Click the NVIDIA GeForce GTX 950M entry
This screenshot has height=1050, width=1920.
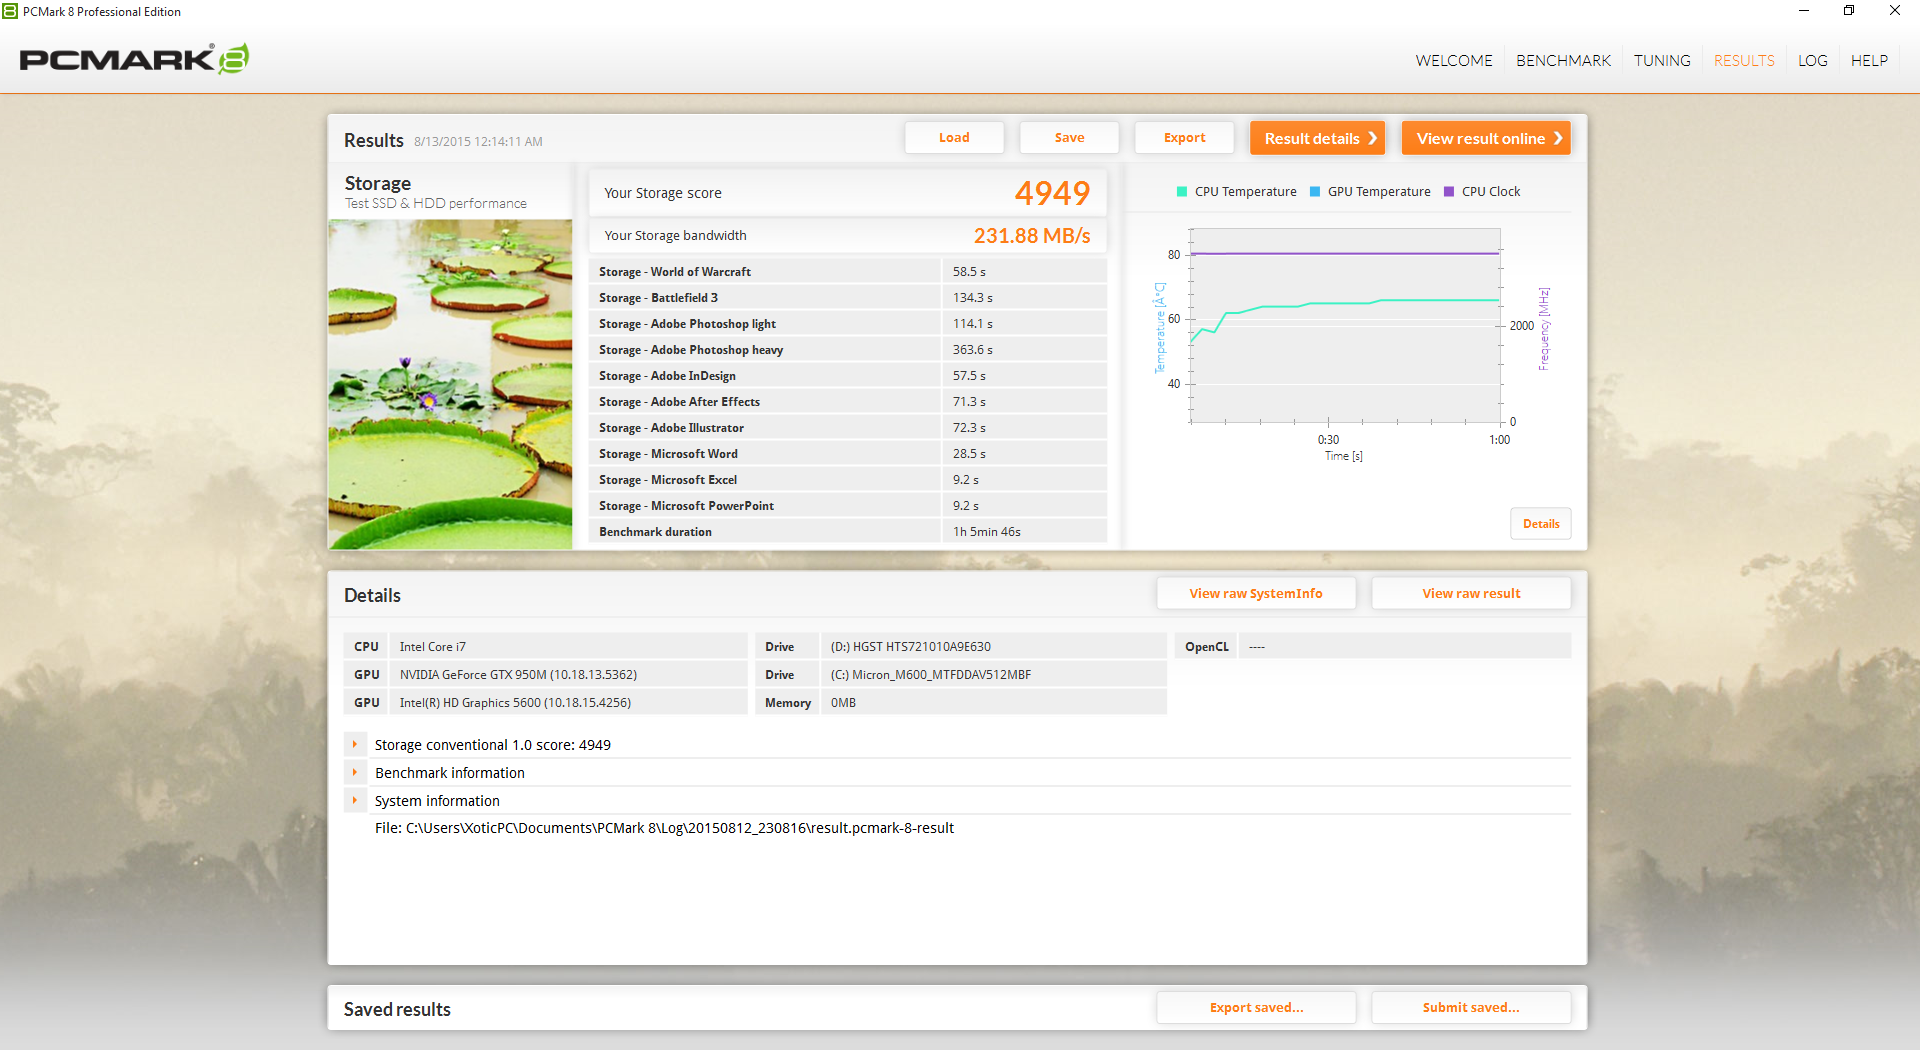pyautogui.click(x=569, y=675)
